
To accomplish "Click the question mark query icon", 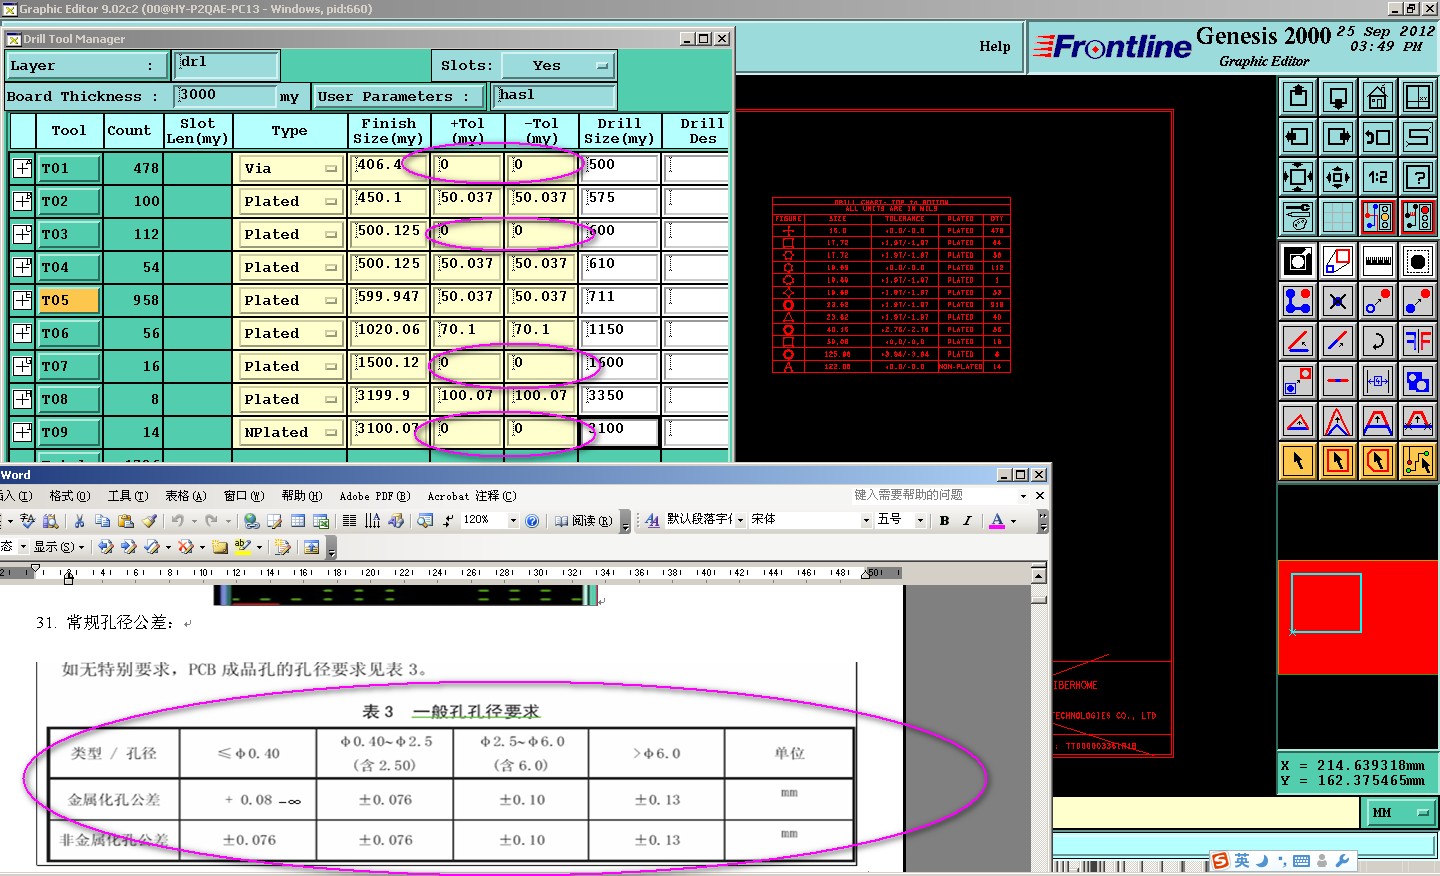I will tap(1418, 177).
